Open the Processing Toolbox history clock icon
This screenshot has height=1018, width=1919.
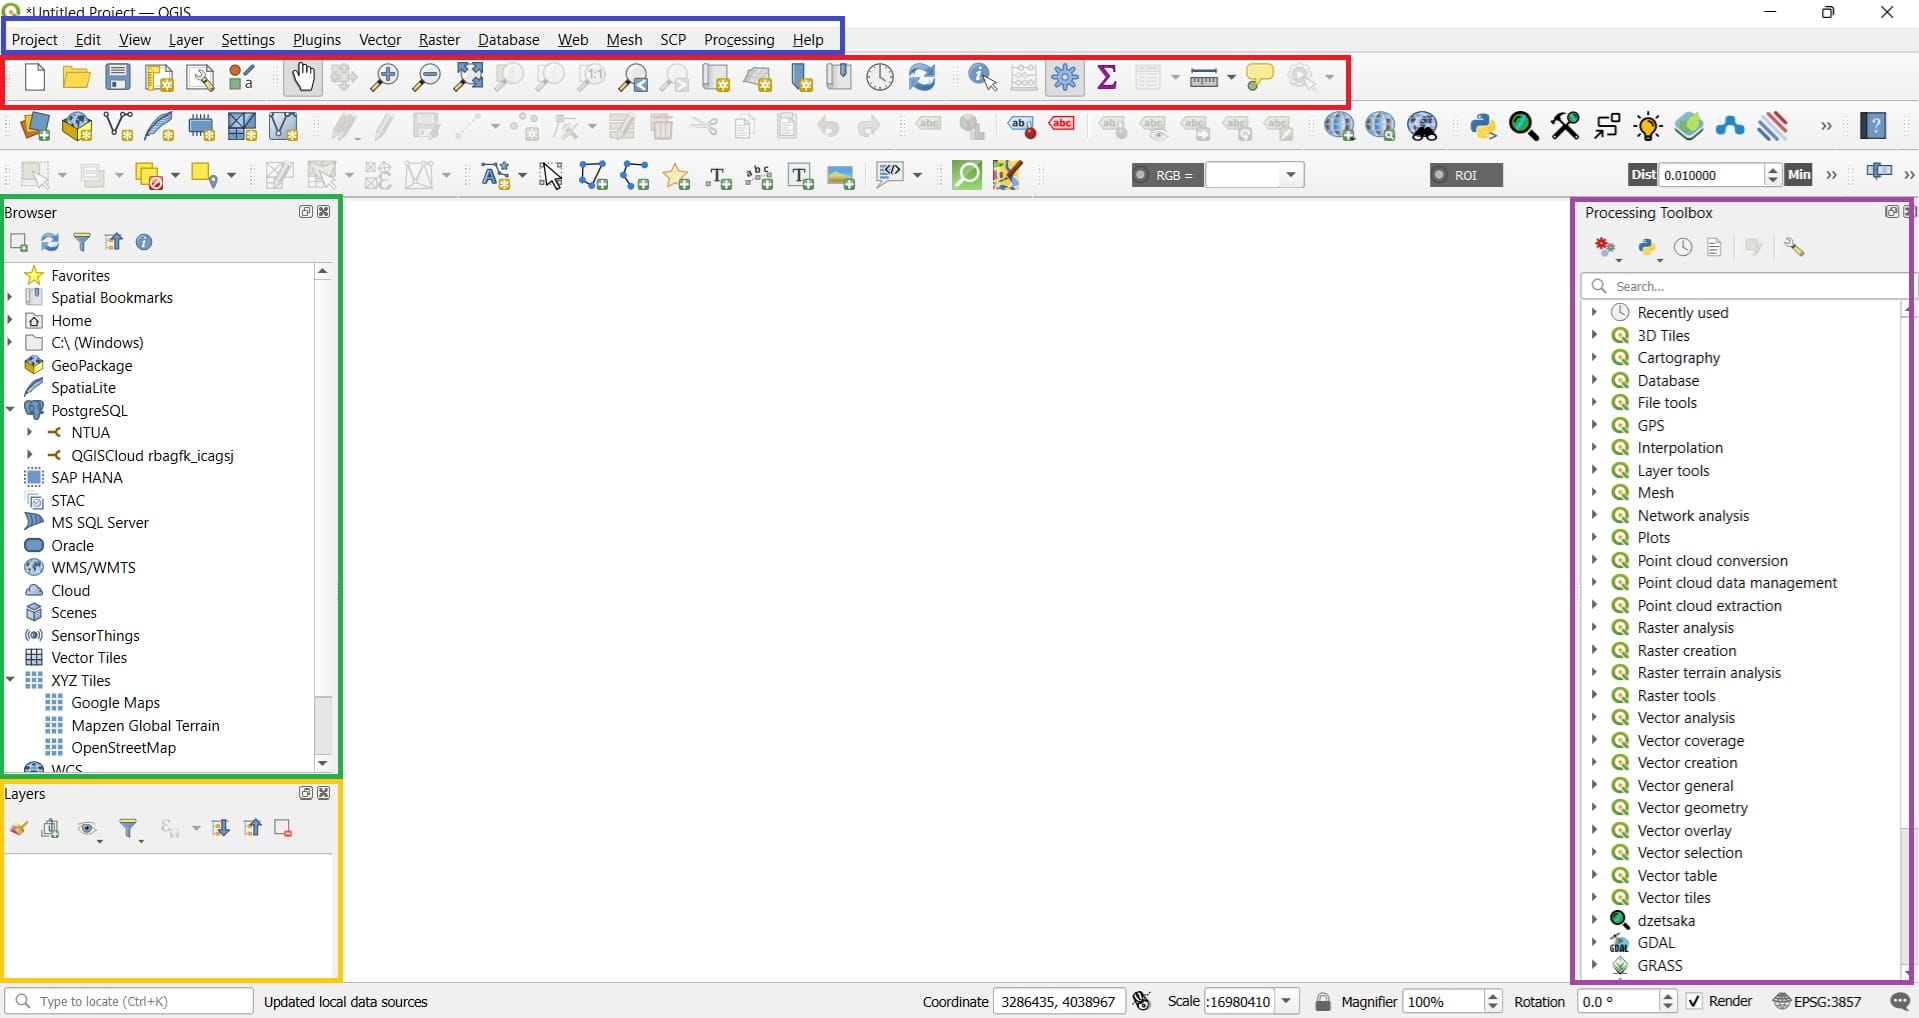1683,247
